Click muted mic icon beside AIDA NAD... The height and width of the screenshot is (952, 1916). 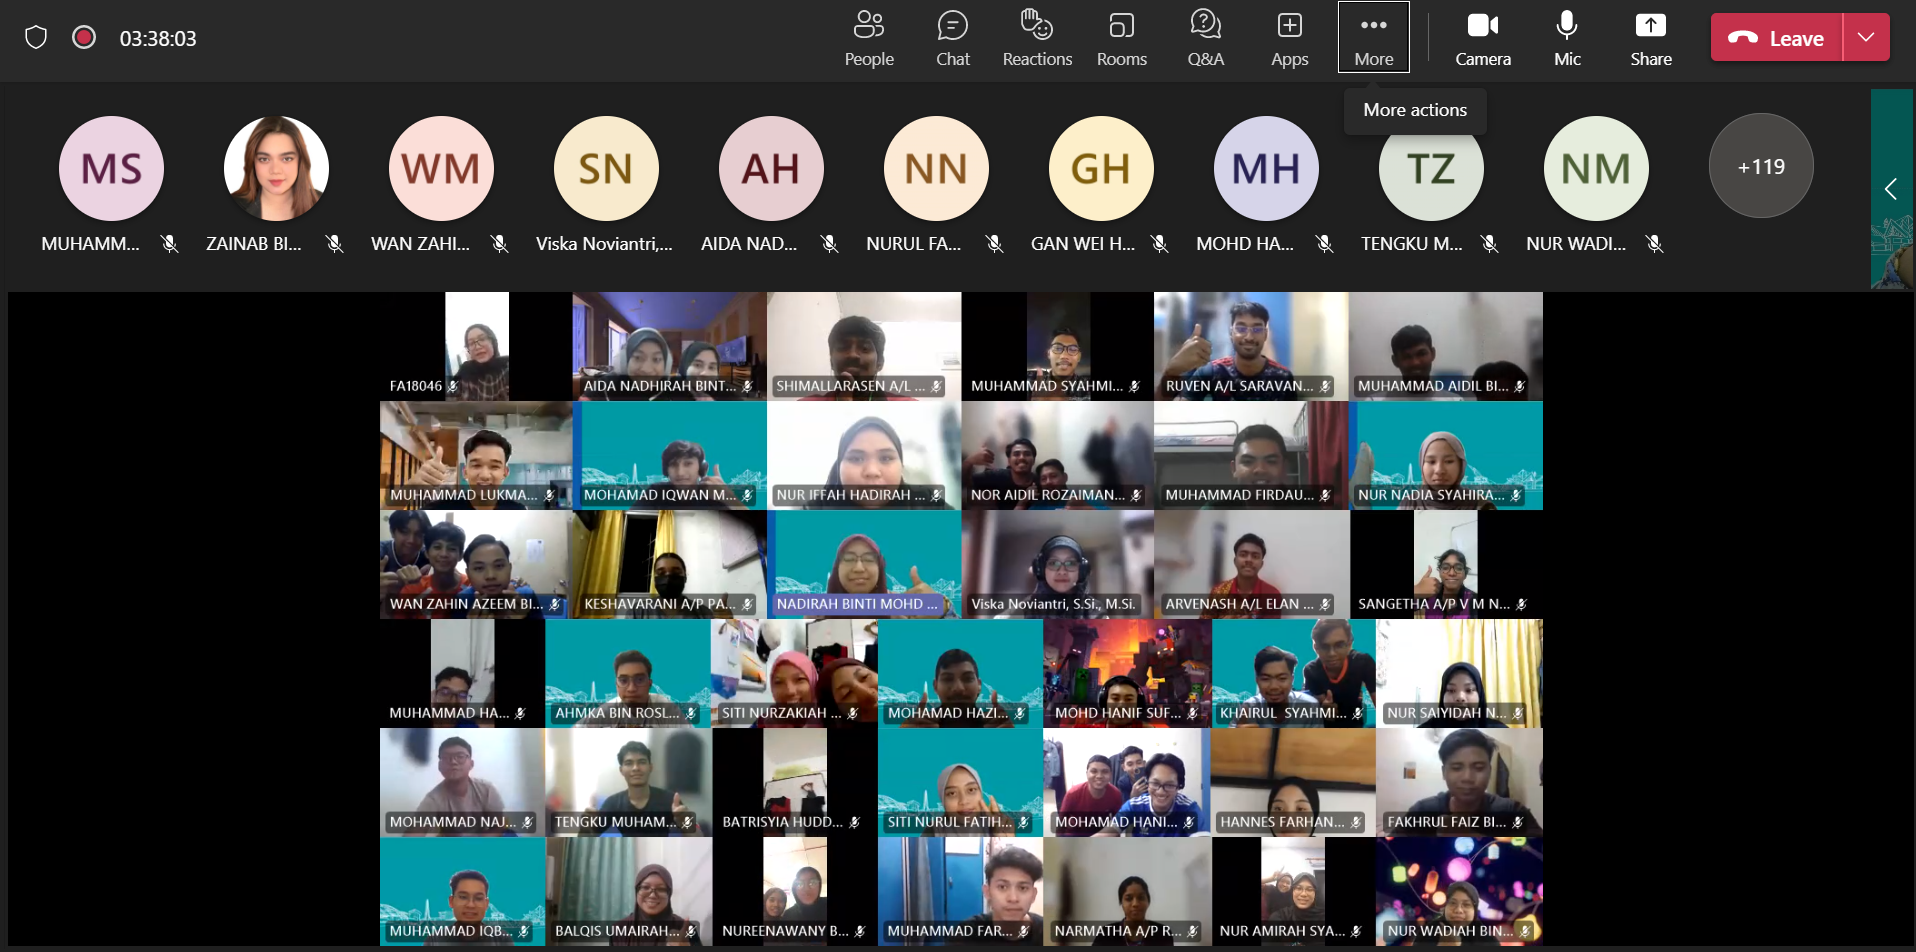click(x=830, y=244)
